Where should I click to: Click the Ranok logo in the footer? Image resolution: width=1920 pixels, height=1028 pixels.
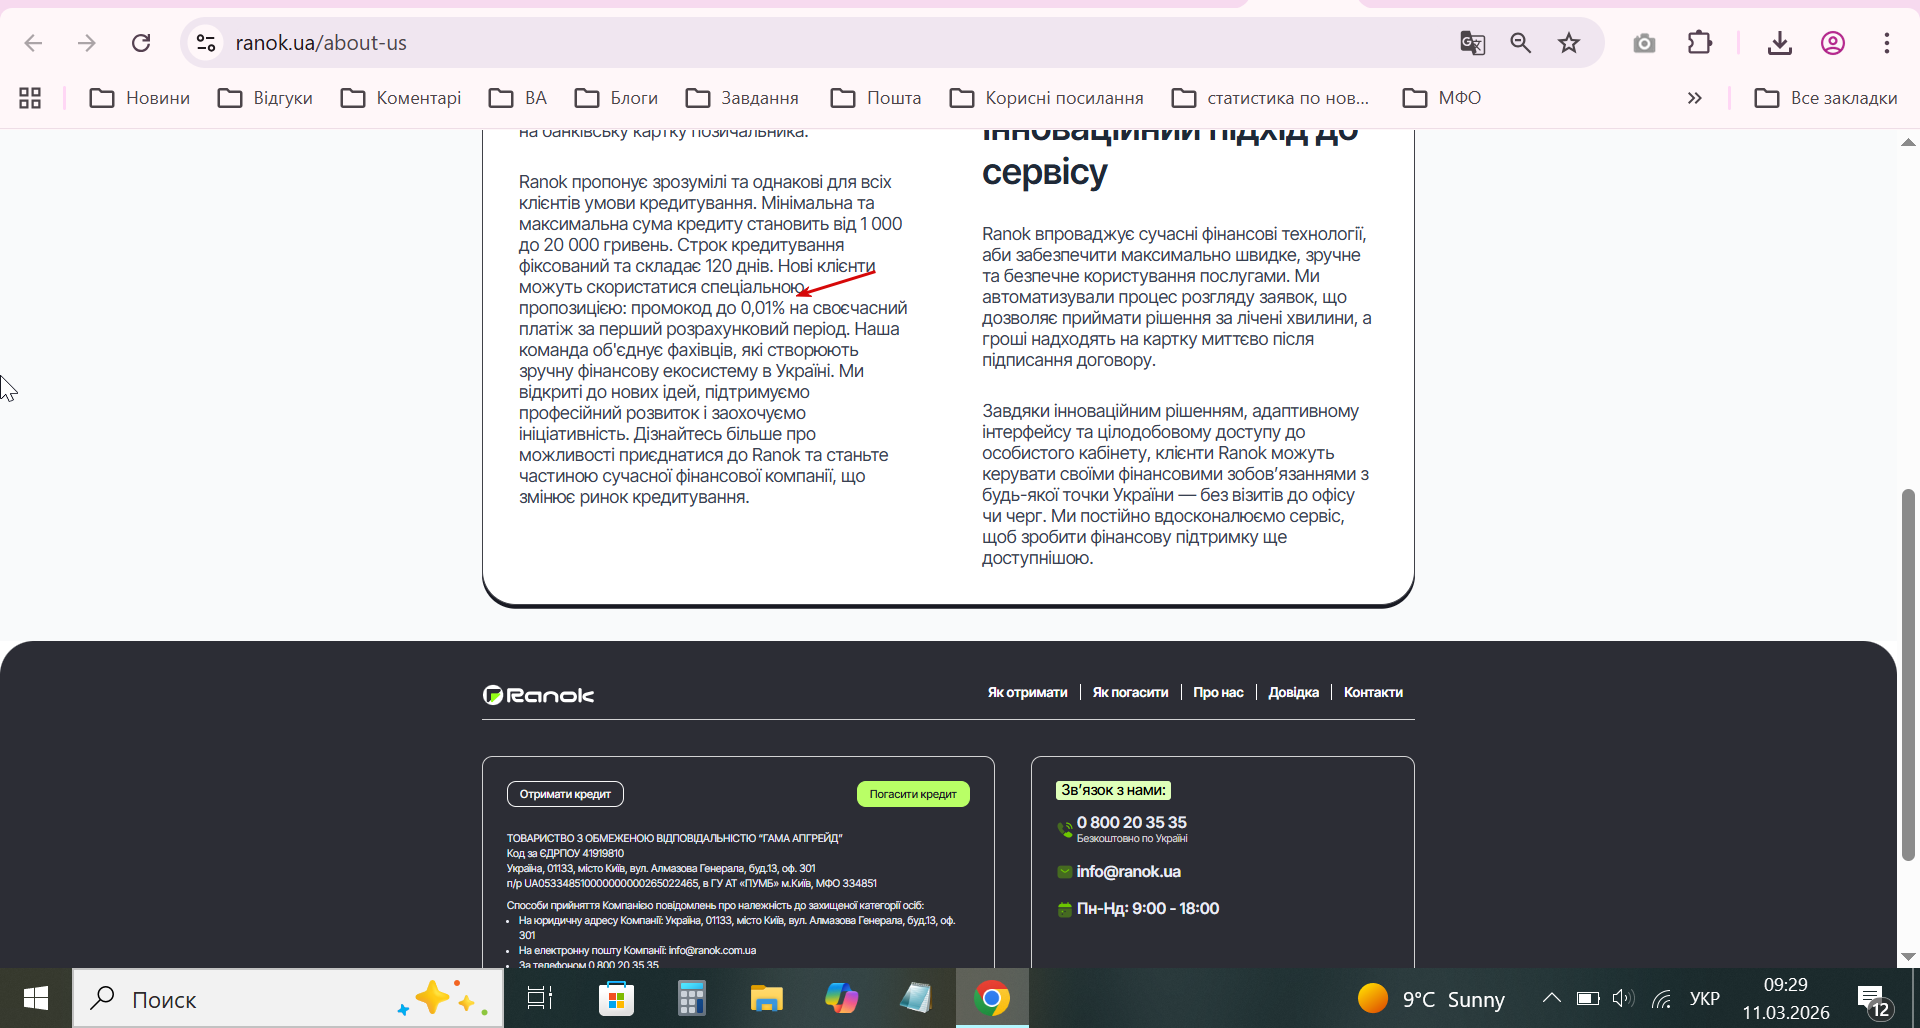pyautogui.click(x=538, y=695)
